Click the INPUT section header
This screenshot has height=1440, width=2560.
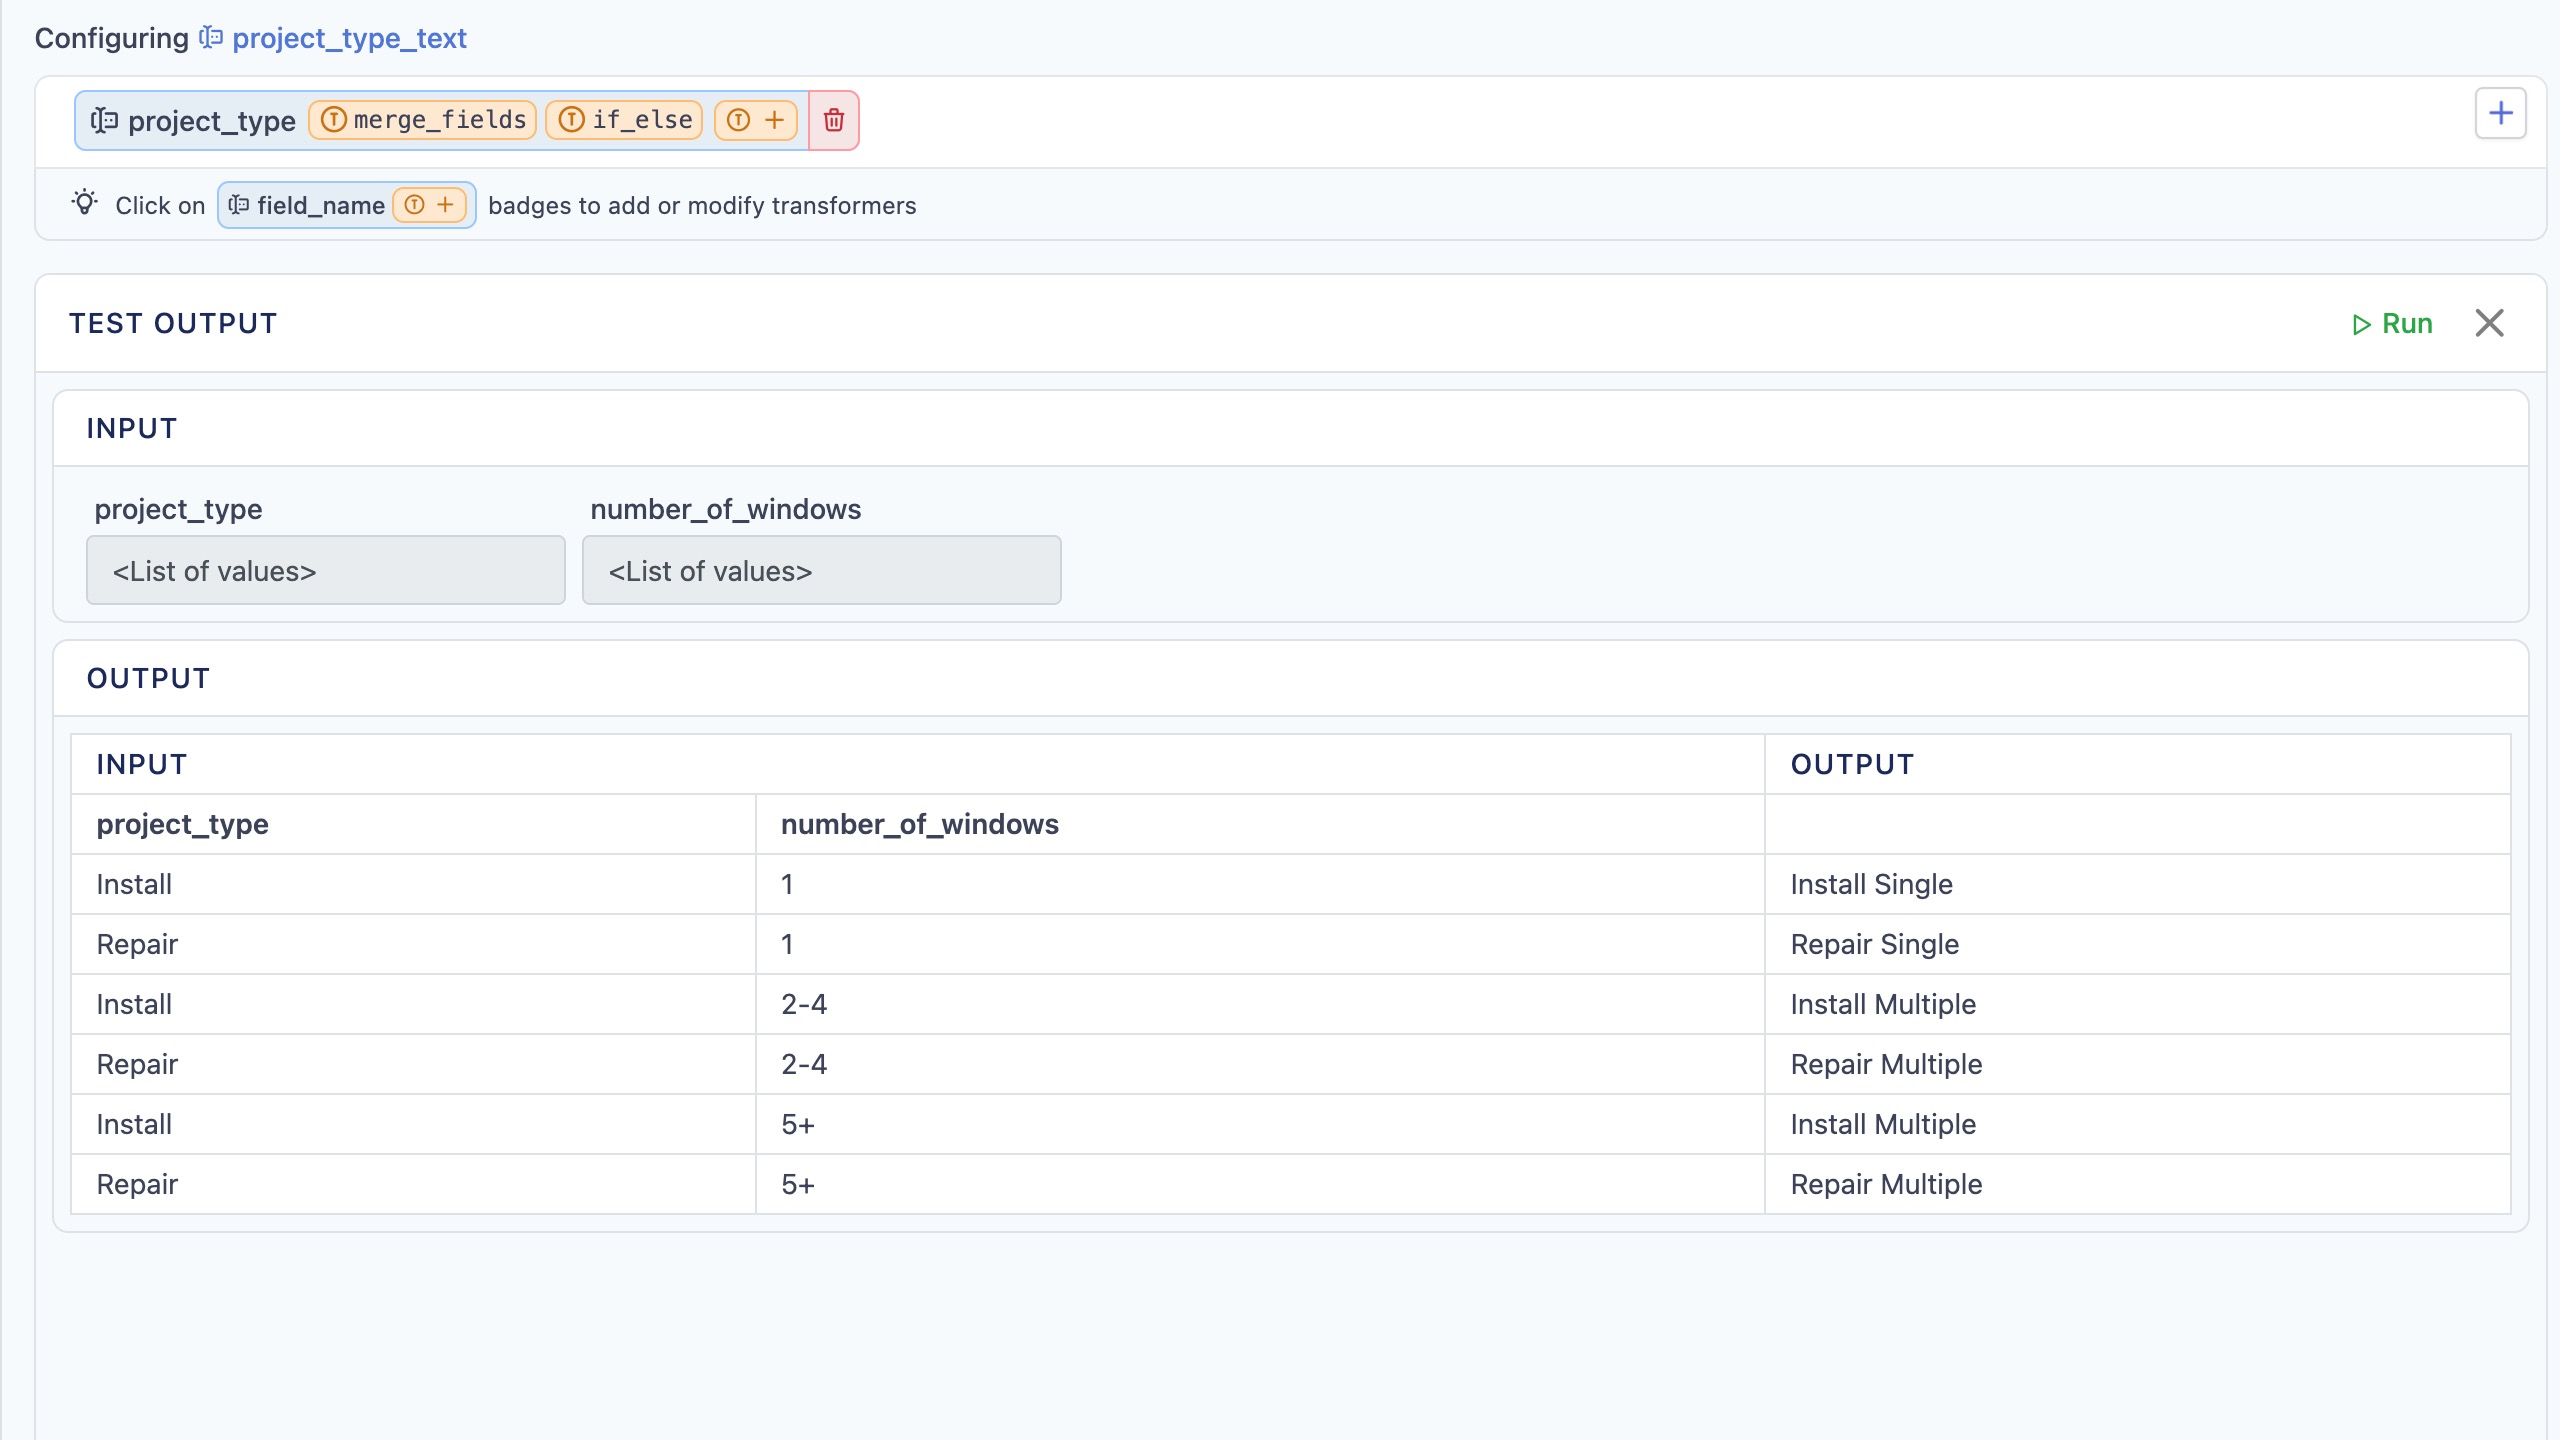click(131, 428)
